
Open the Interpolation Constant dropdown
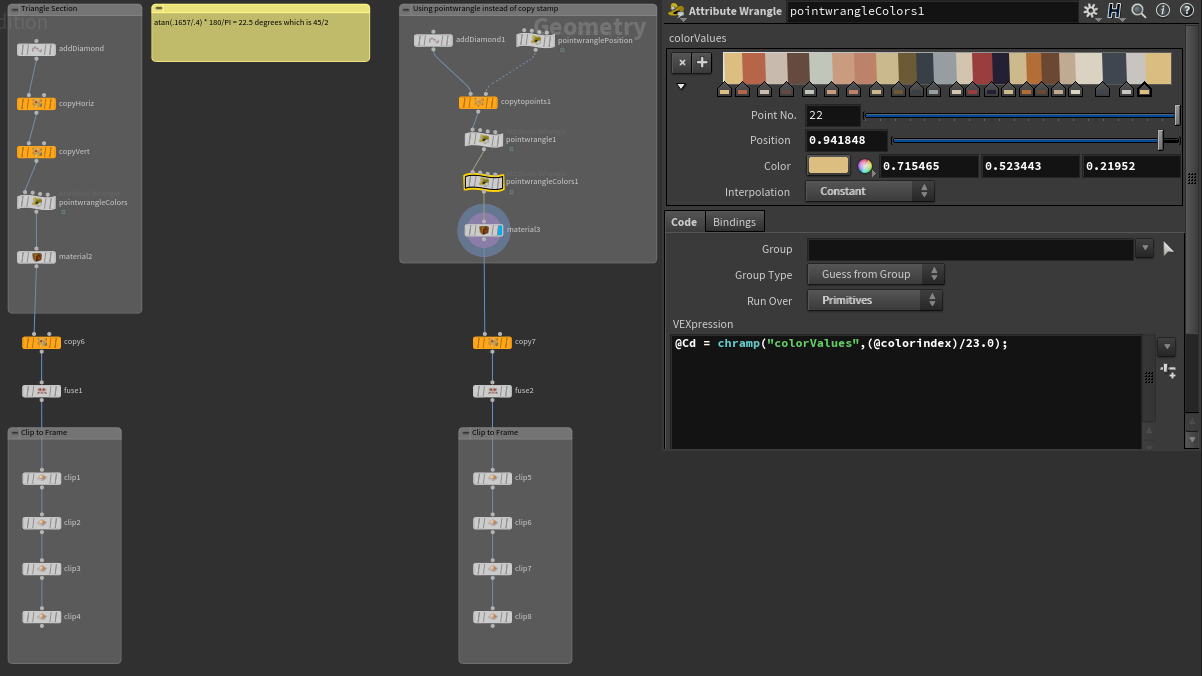pos(869,191)
